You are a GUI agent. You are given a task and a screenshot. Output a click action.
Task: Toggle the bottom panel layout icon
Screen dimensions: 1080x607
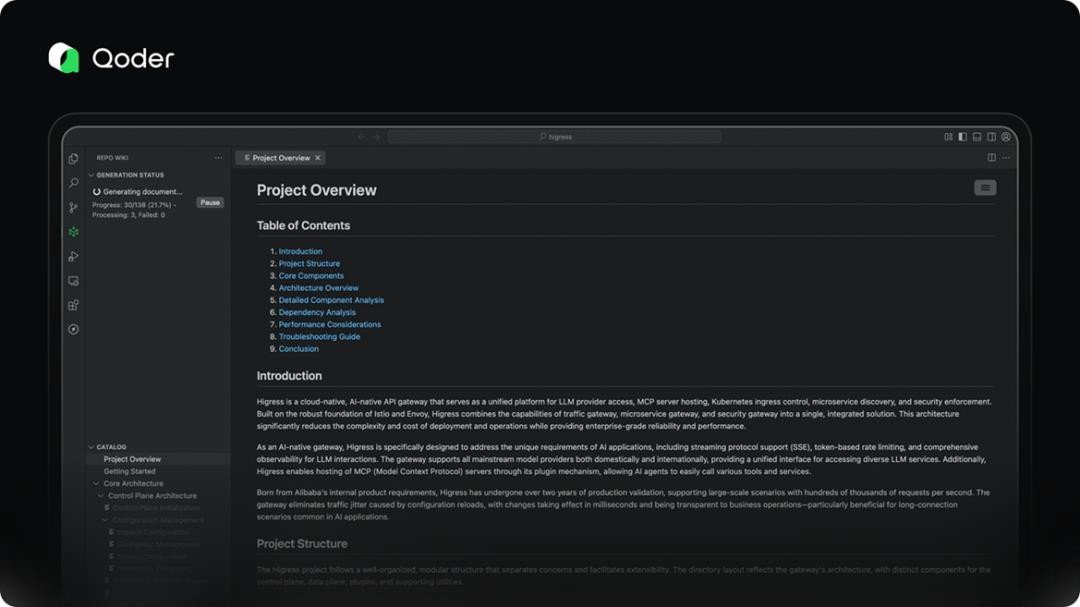[x=977, y=137]
